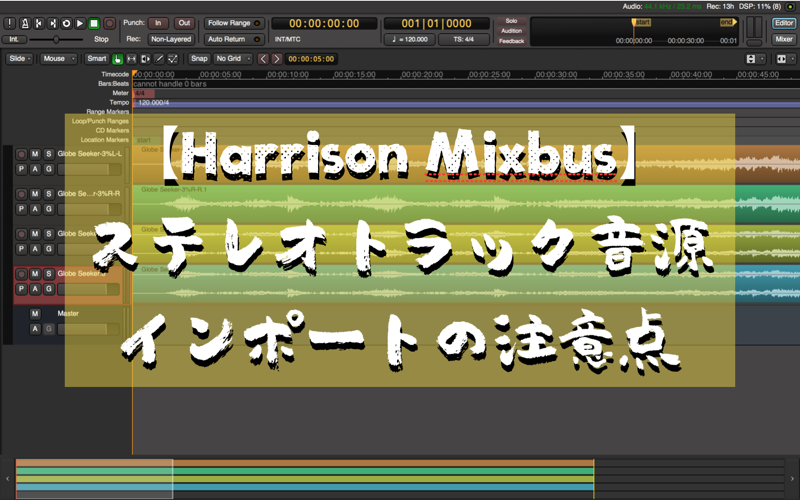Open the track height dropdown arrow
The width and height of the screenshot is (800, 500).
[761, 59]
